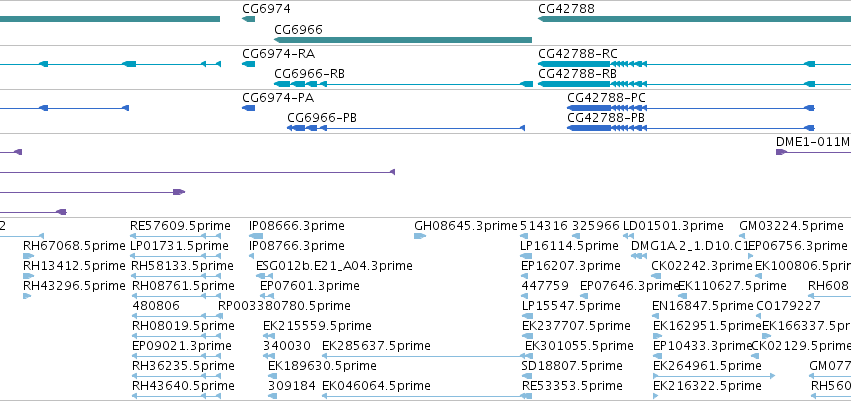
Task: Open EK301055.5prime EST label
Action: click(x=579, y=346)
